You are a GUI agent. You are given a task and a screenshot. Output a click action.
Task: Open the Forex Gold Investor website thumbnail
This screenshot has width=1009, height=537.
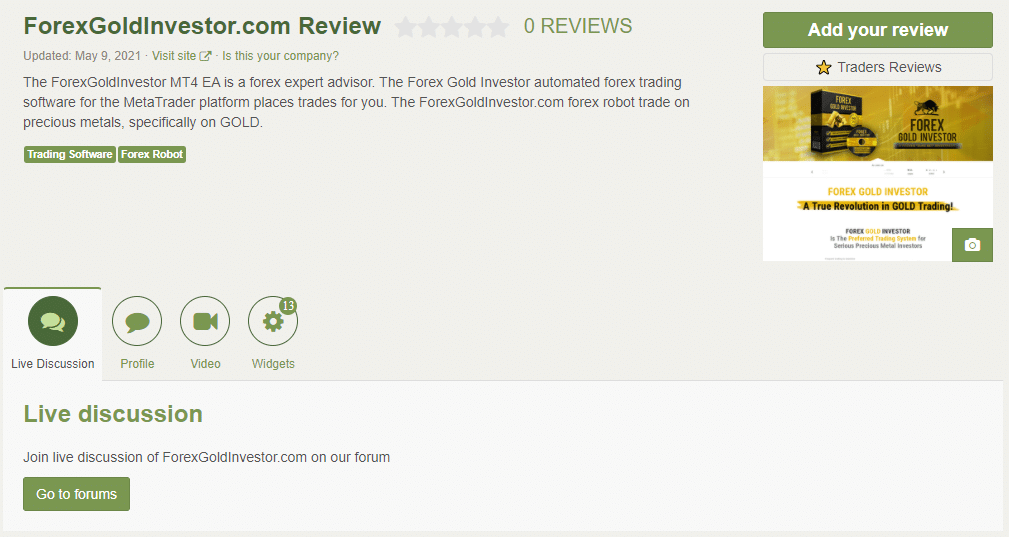click(878, 174)
